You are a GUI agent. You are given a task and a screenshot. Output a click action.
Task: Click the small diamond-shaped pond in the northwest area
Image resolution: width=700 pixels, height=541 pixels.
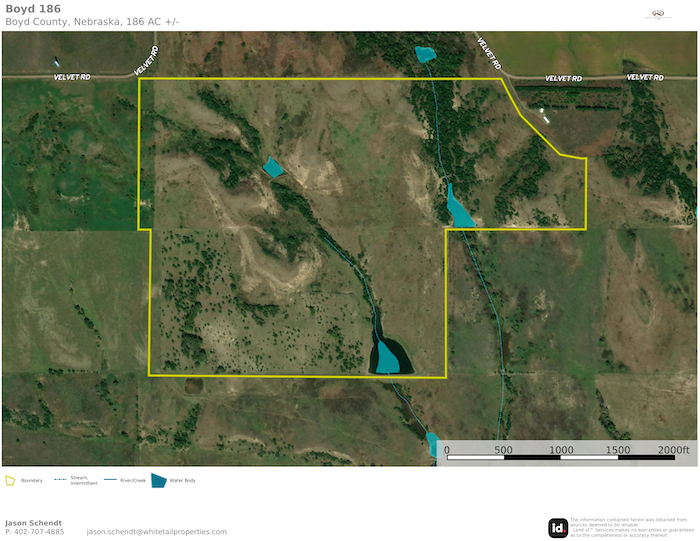tap(273, 167)
